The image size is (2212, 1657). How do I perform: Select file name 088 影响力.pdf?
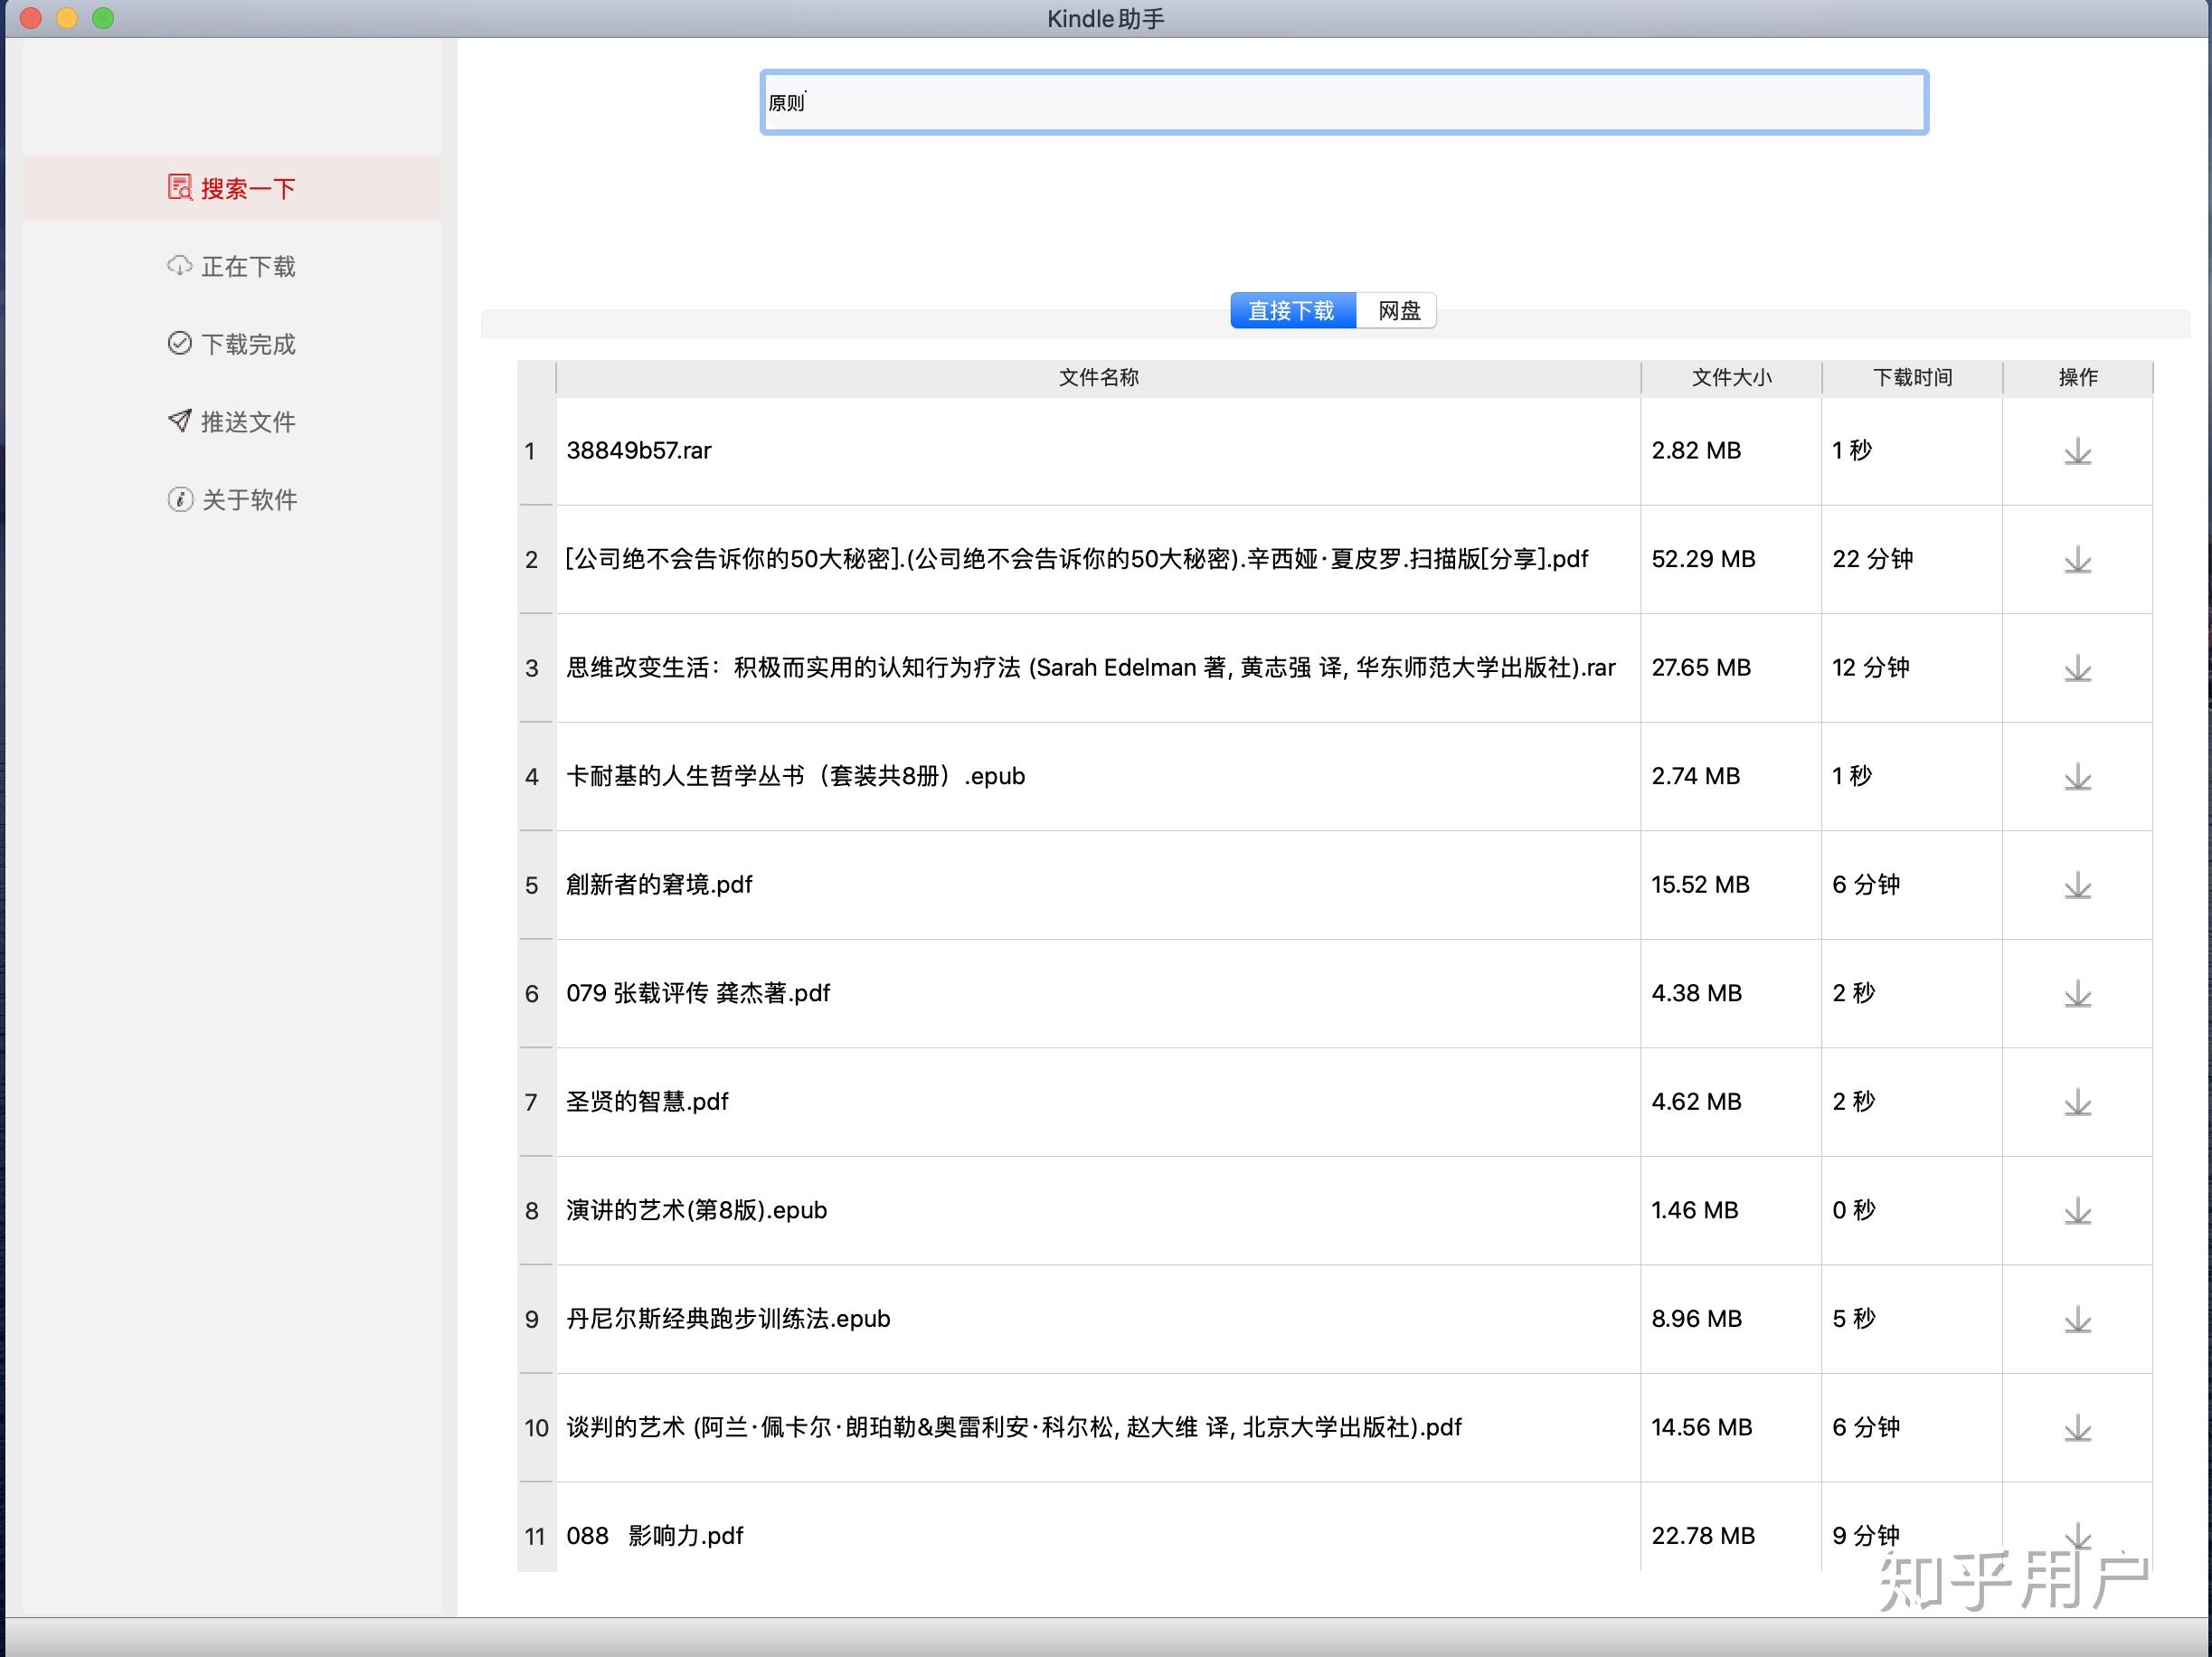pos(655,1536)
